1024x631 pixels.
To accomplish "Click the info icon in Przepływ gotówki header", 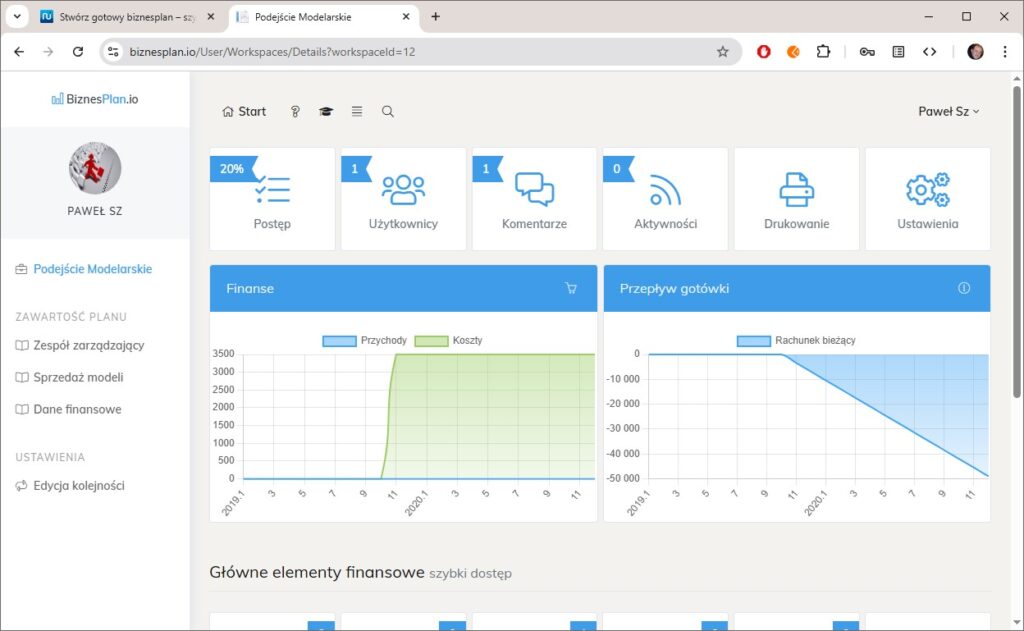I will pyautogui.click(x=964, y=288).
